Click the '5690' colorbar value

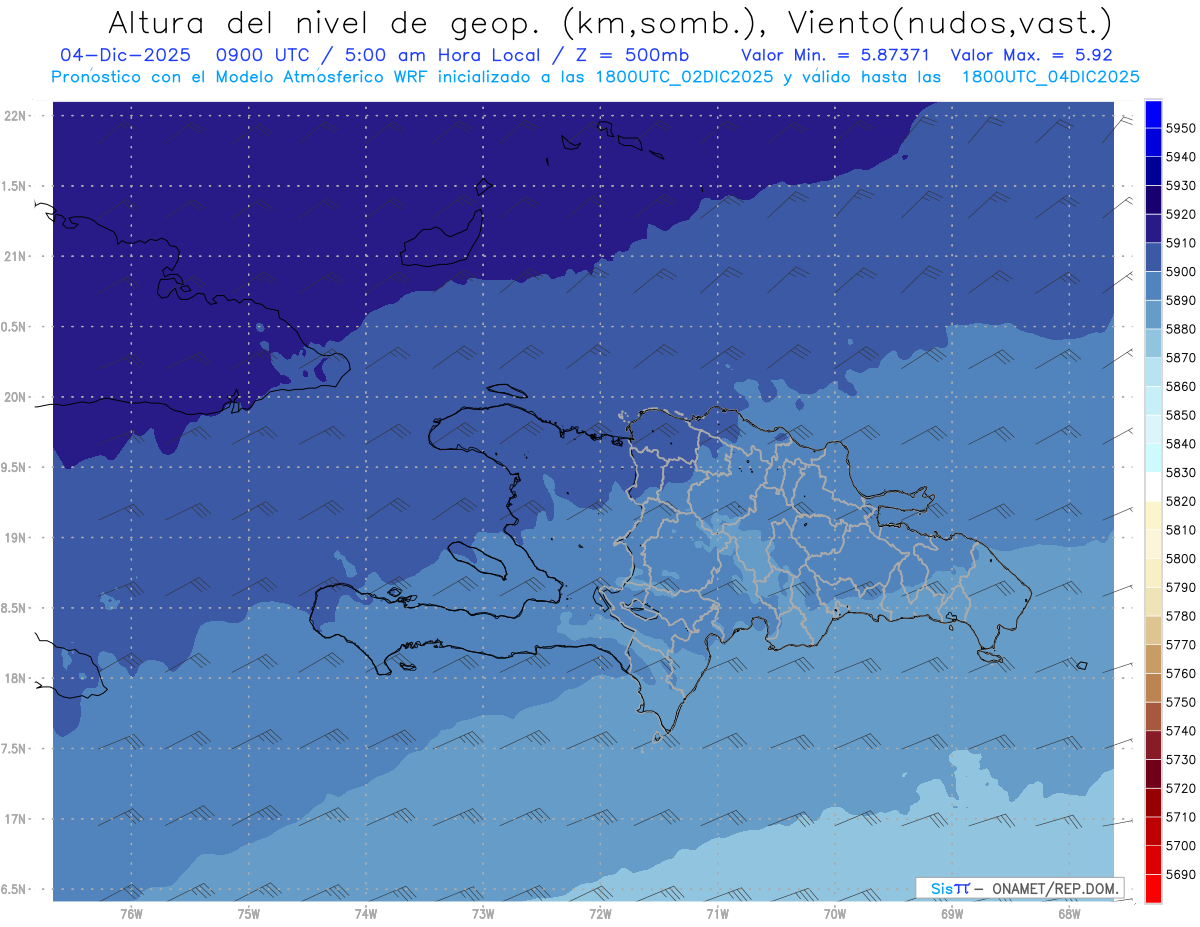1181,874
